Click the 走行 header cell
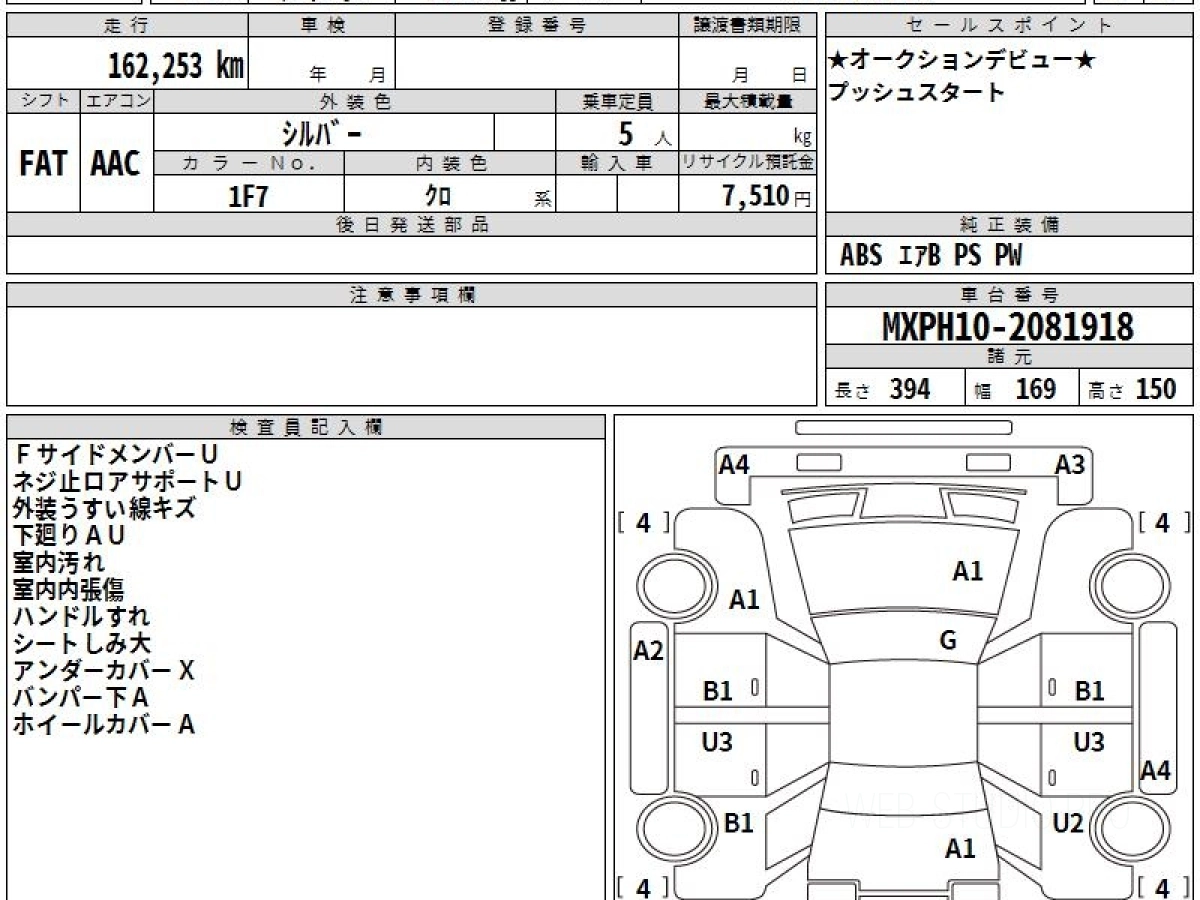This screenshot has height=900, width=1200. pyautogui.click(x=127, y=26)
